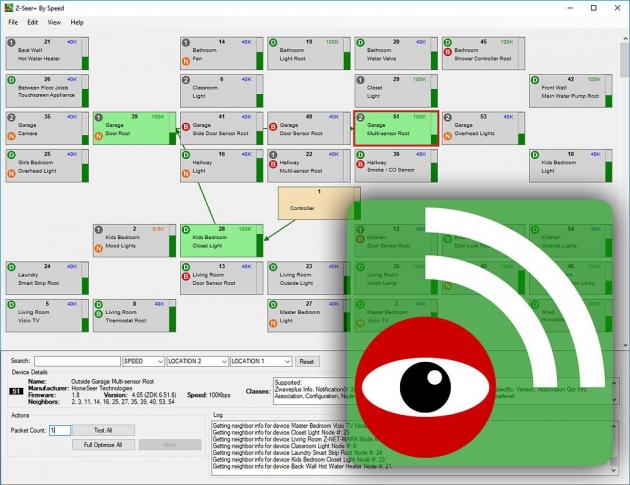Viewport: 630px width, 485px height.
Task: Click signal bar on Bathroom Fan node
Action: point(260,53)
